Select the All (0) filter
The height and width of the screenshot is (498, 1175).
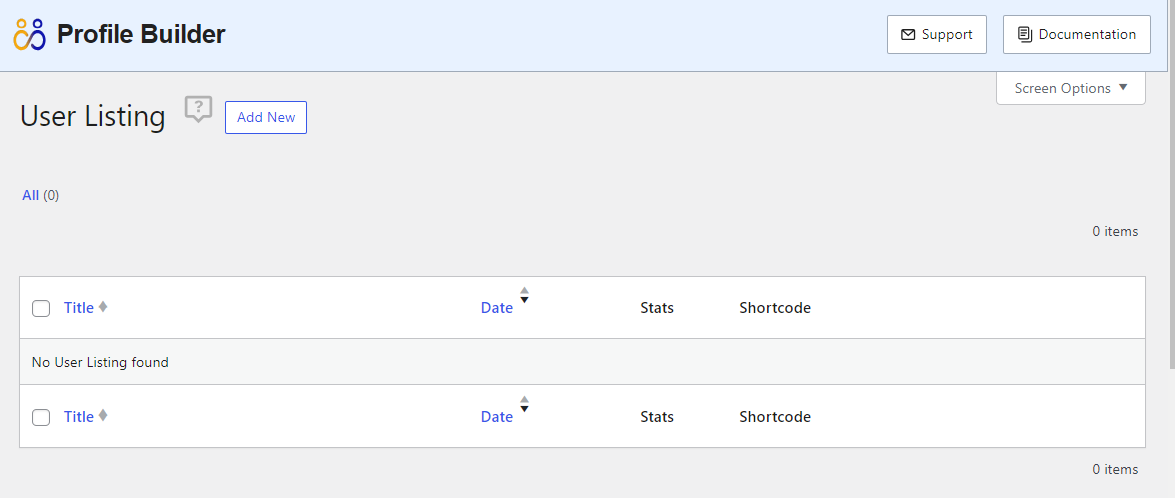point(40,195)
